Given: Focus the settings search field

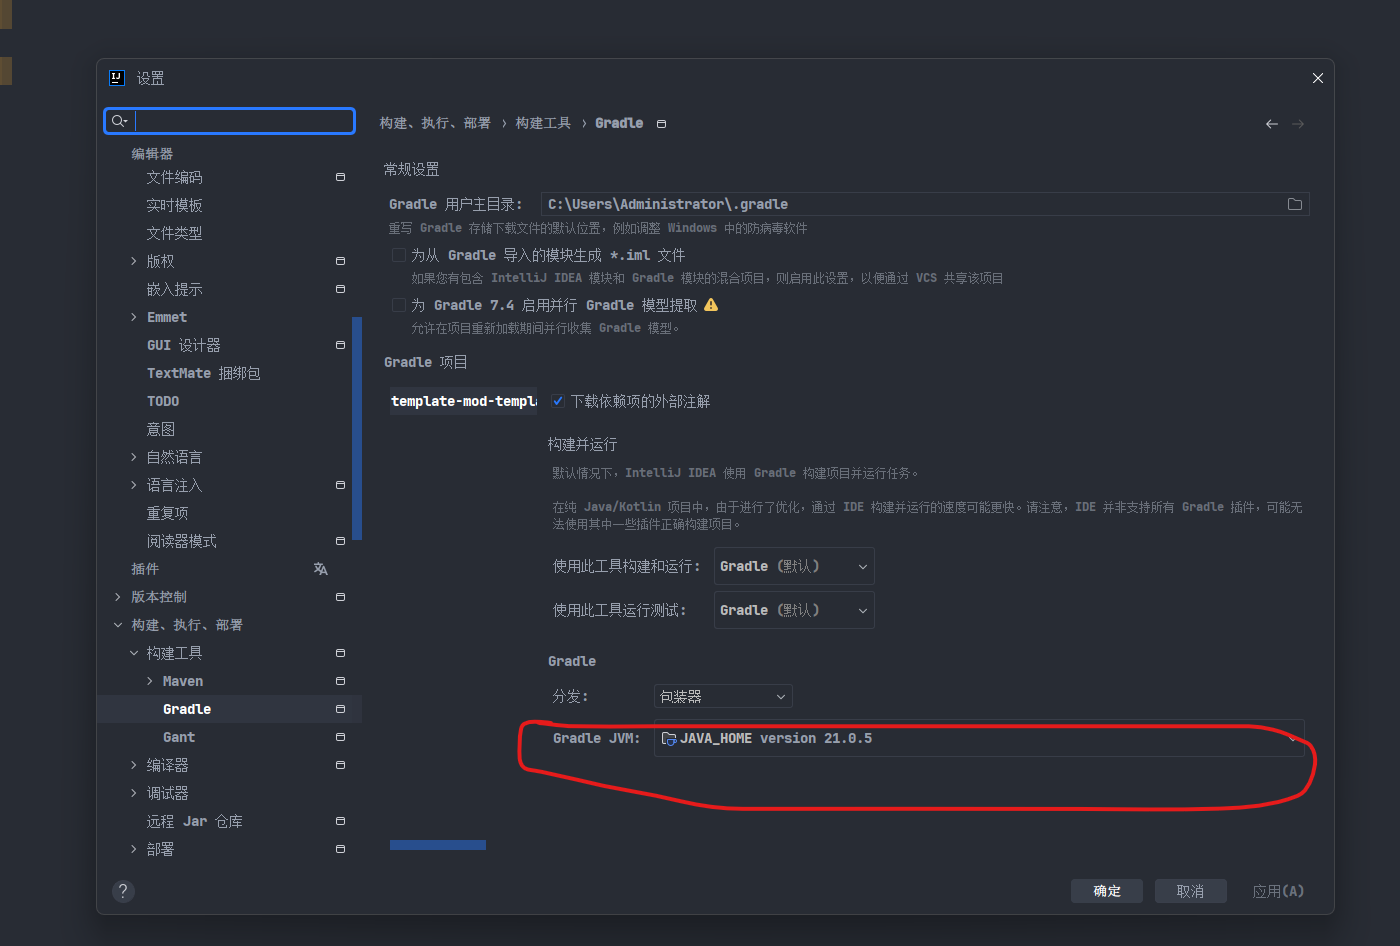Looking at the screenshot, I should (x=229, y=121).
